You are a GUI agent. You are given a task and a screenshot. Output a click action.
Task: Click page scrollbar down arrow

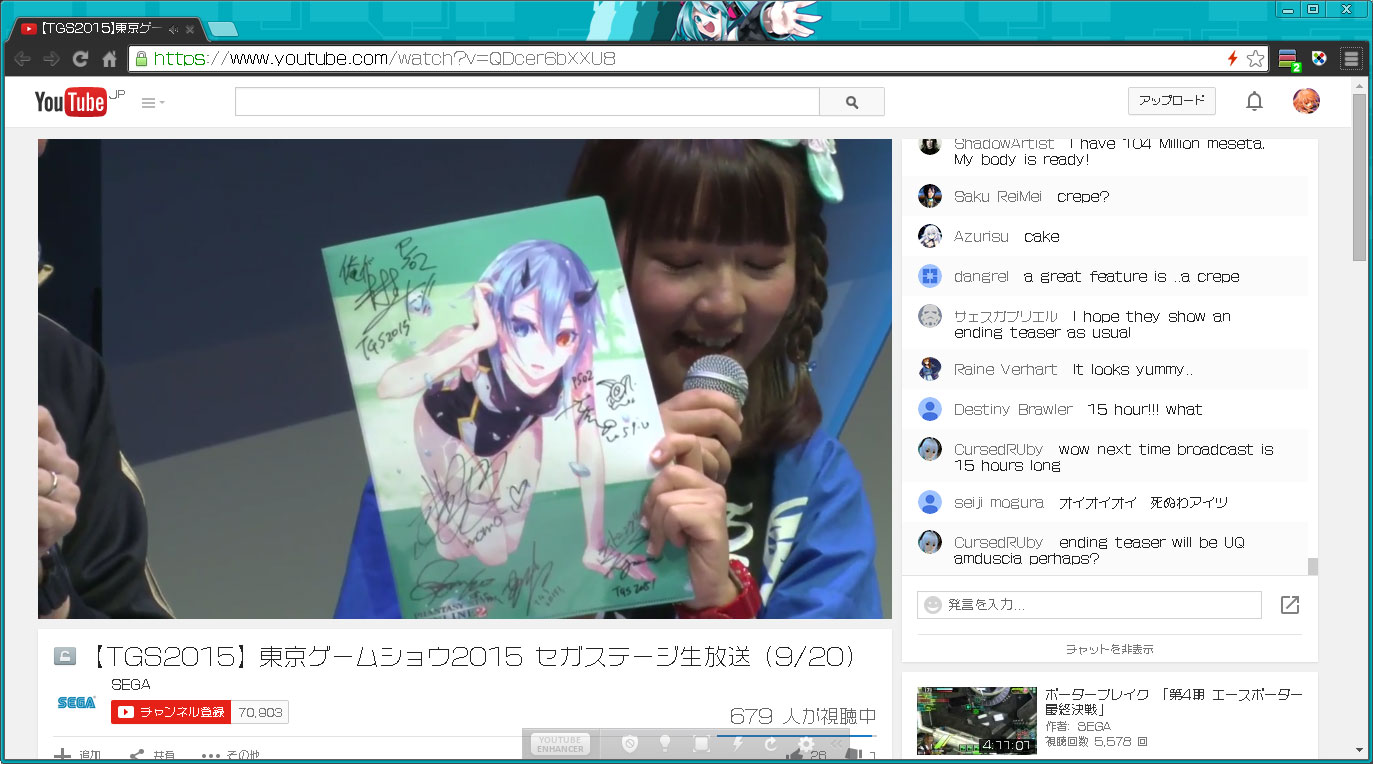[x=1359, y=750]
